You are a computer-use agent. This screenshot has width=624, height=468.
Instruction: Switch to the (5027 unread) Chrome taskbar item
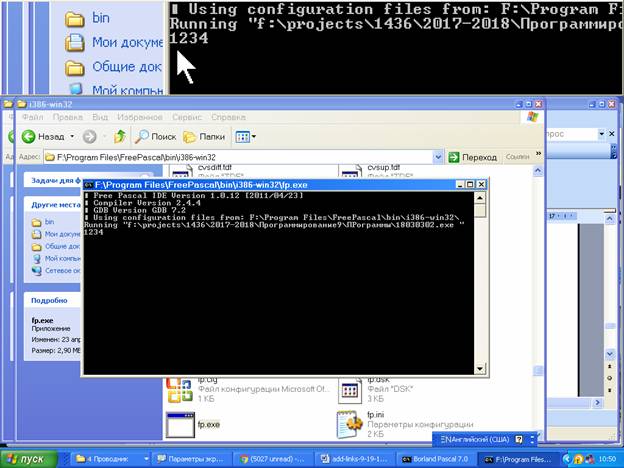pyautogui.click(x=274, y=459)
